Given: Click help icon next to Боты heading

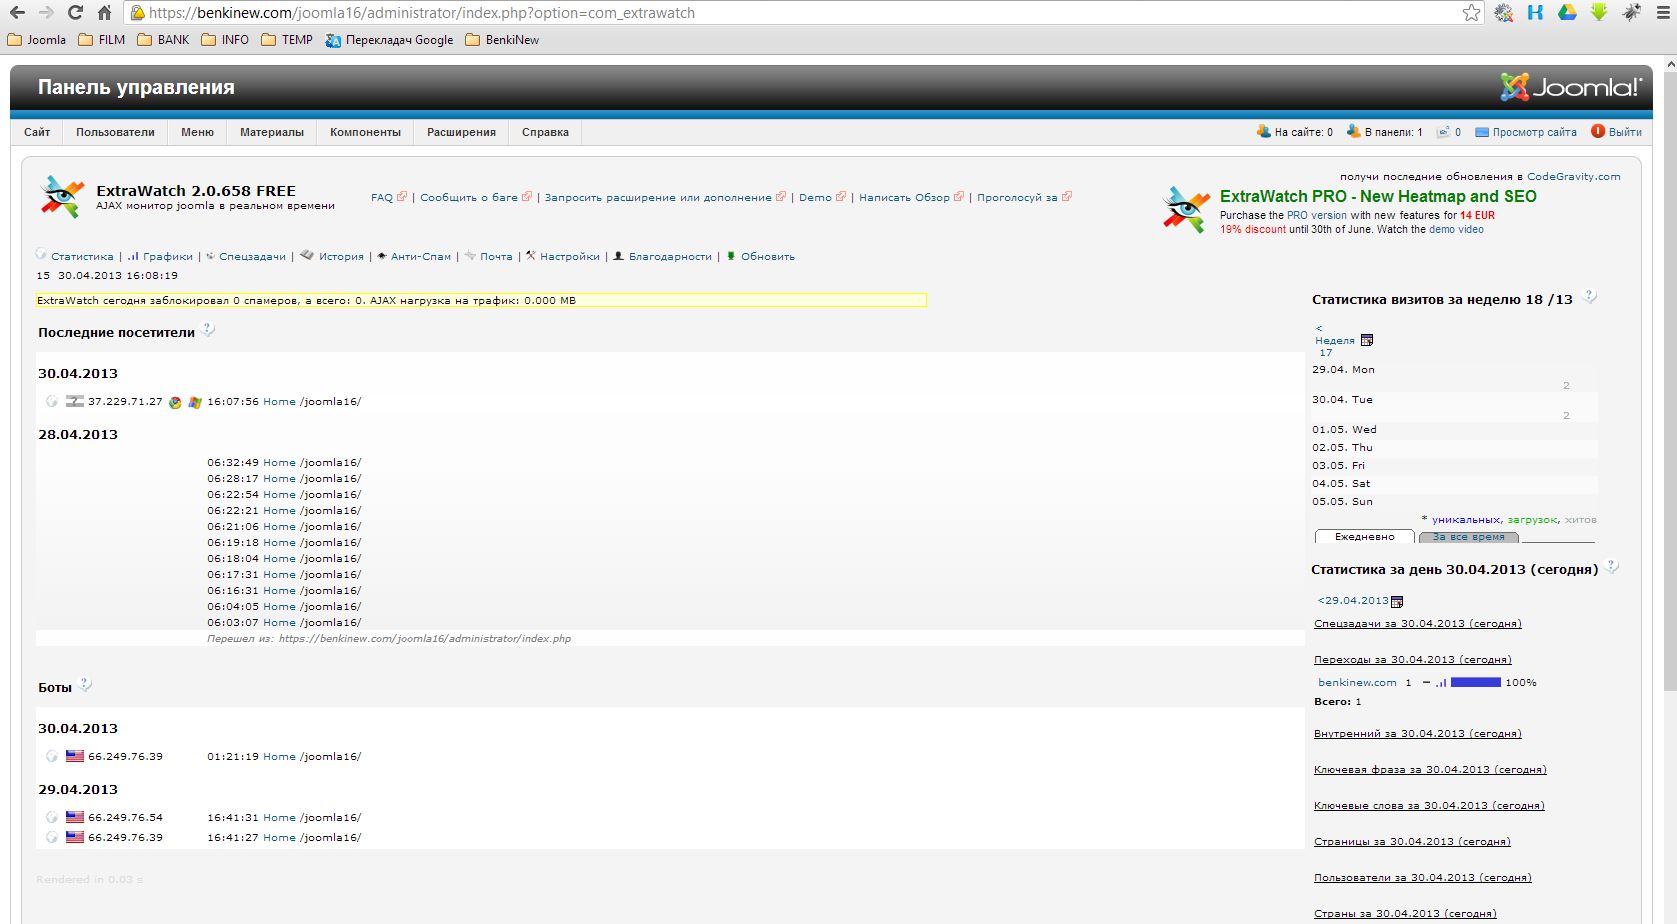Looking at the screenshot, I should coord(85,685).
